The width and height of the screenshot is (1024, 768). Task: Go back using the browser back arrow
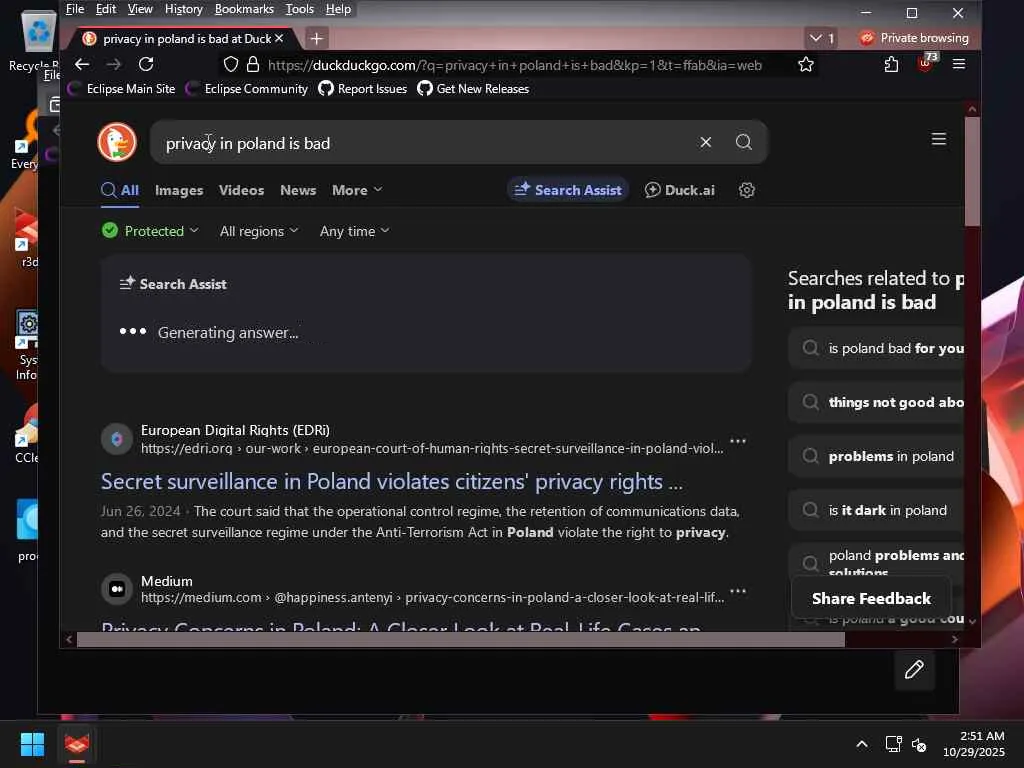(x=82, y=64)
